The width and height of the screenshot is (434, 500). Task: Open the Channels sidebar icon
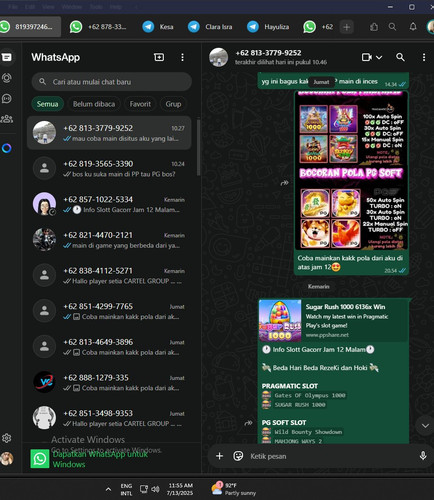(7, 99)
